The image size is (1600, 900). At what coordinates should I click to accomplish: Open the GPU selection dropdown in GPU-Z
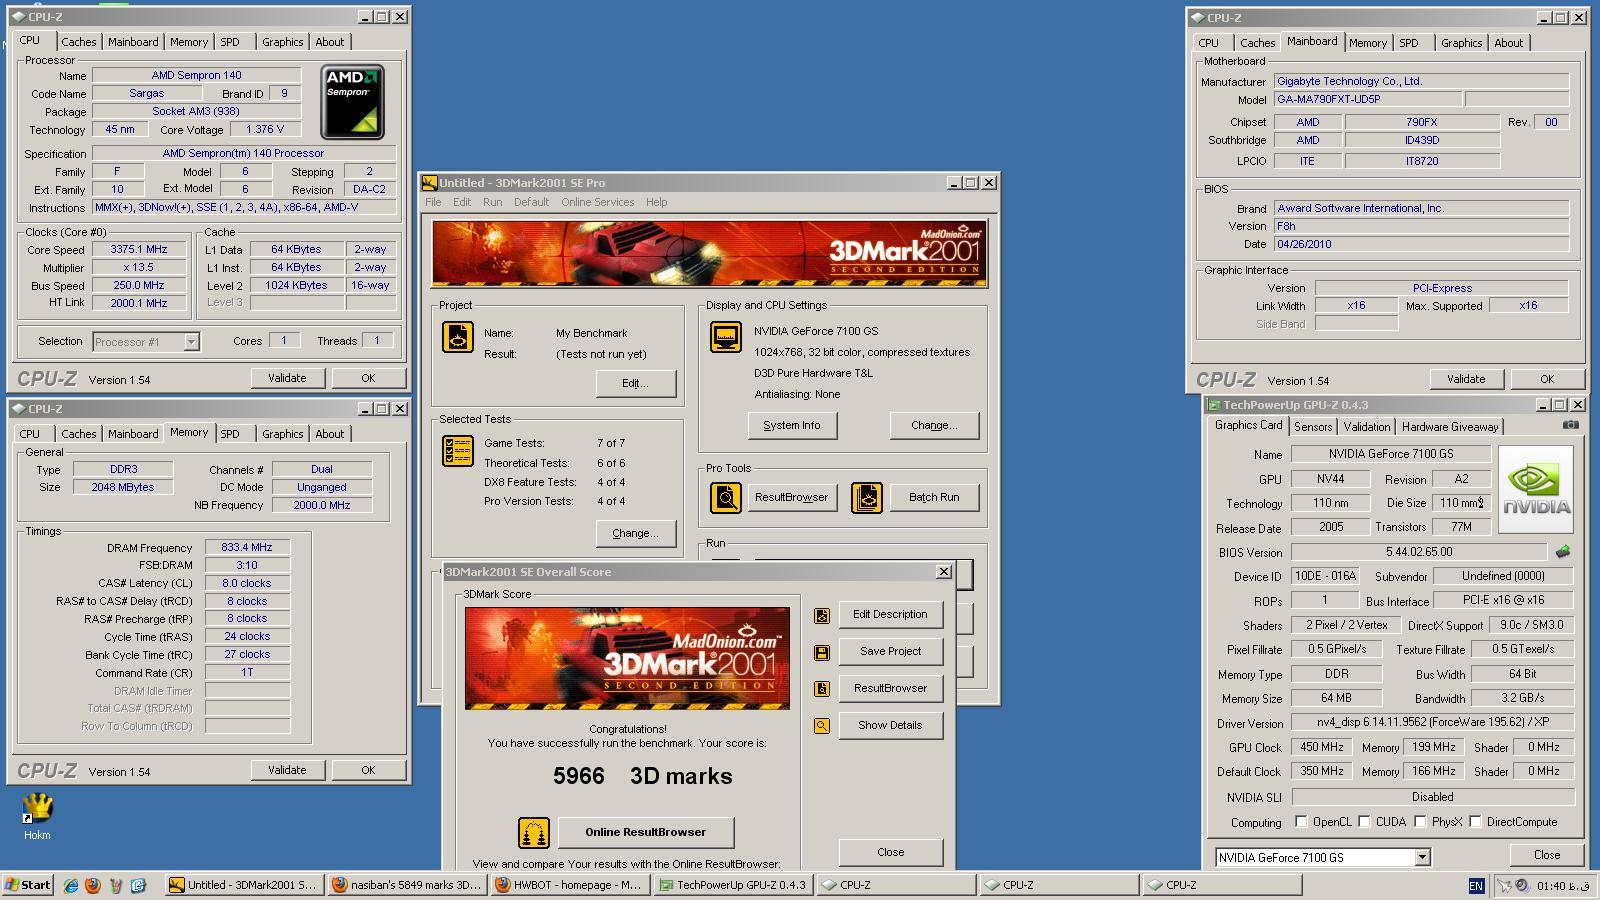tap(1422, 858)
